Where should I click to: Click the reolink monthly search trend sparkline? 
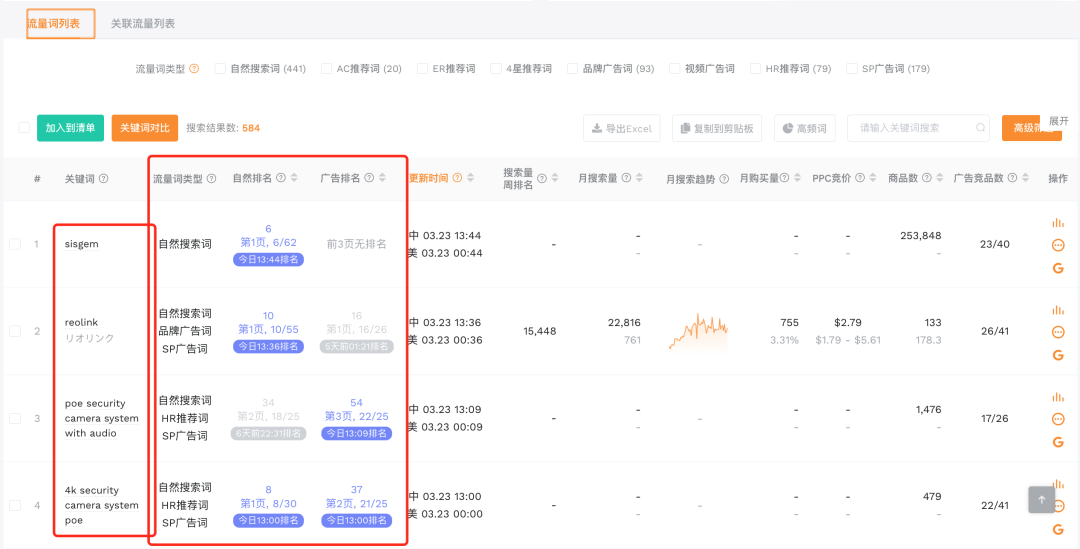(698, 331)
